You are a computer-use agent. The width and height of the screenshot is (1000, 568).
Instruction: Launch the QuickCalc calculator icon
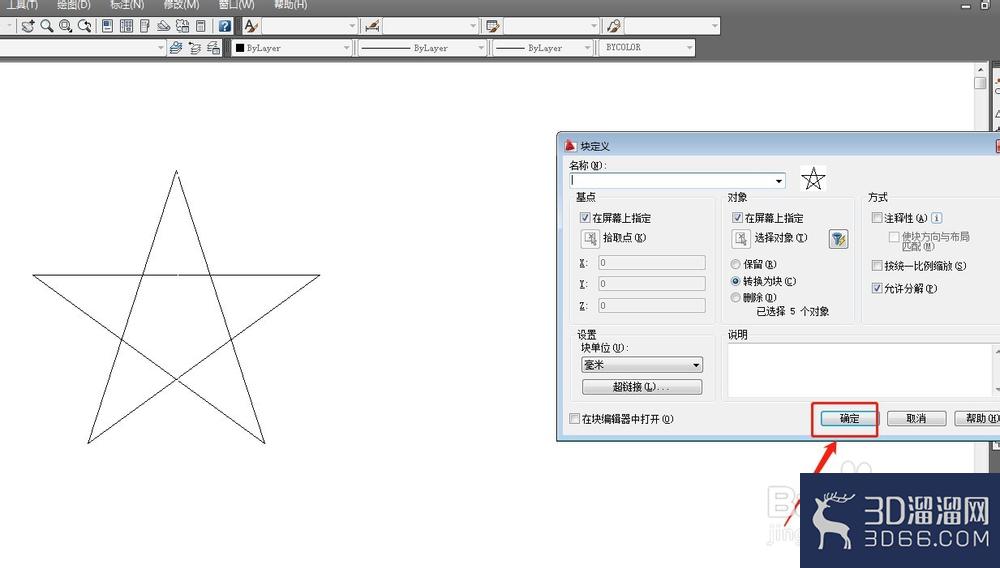point(201,26)
